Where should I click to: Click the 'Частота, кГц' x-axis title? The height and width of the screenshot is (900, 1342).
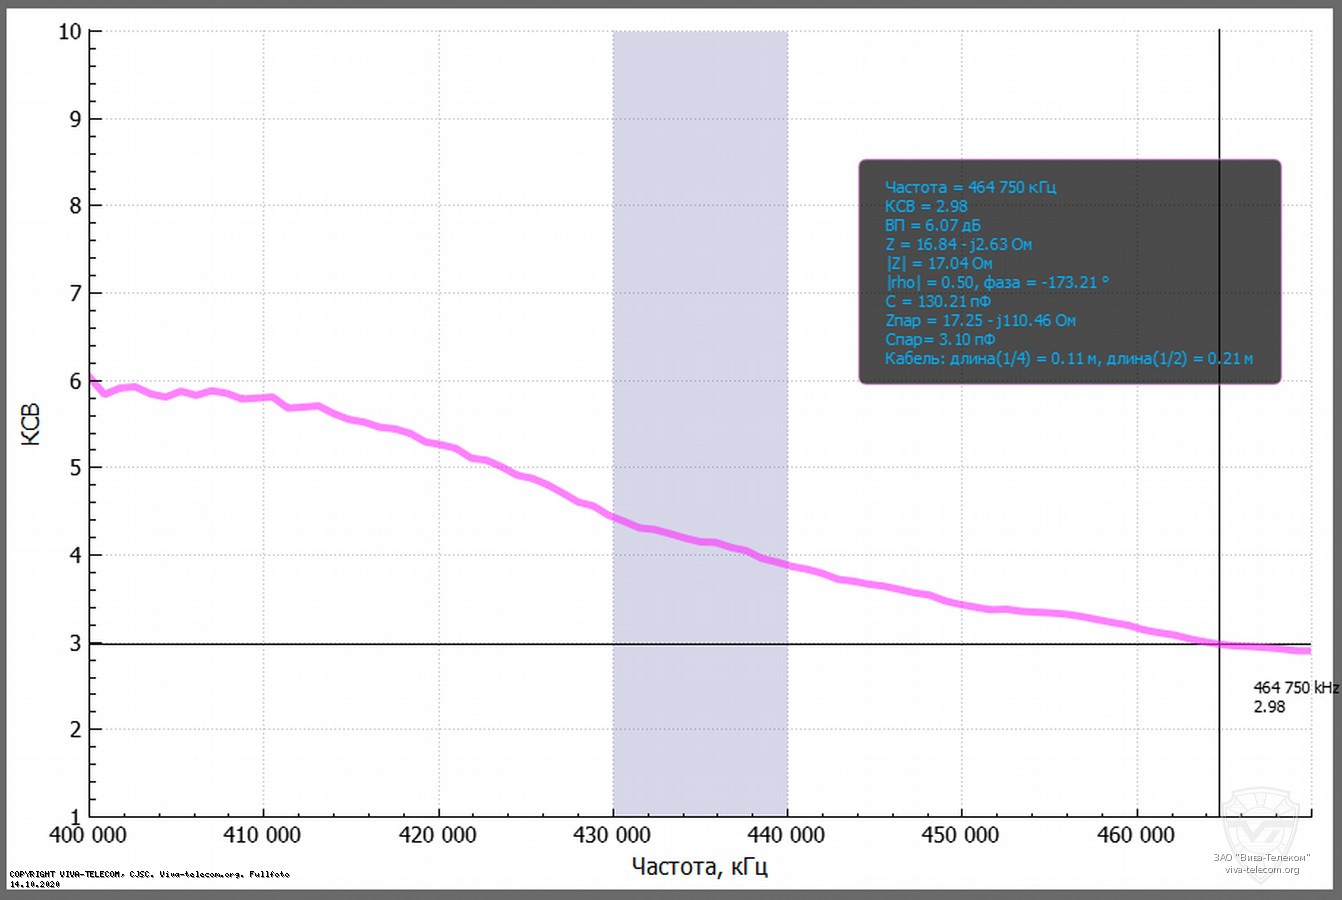(x=699, y=865)
